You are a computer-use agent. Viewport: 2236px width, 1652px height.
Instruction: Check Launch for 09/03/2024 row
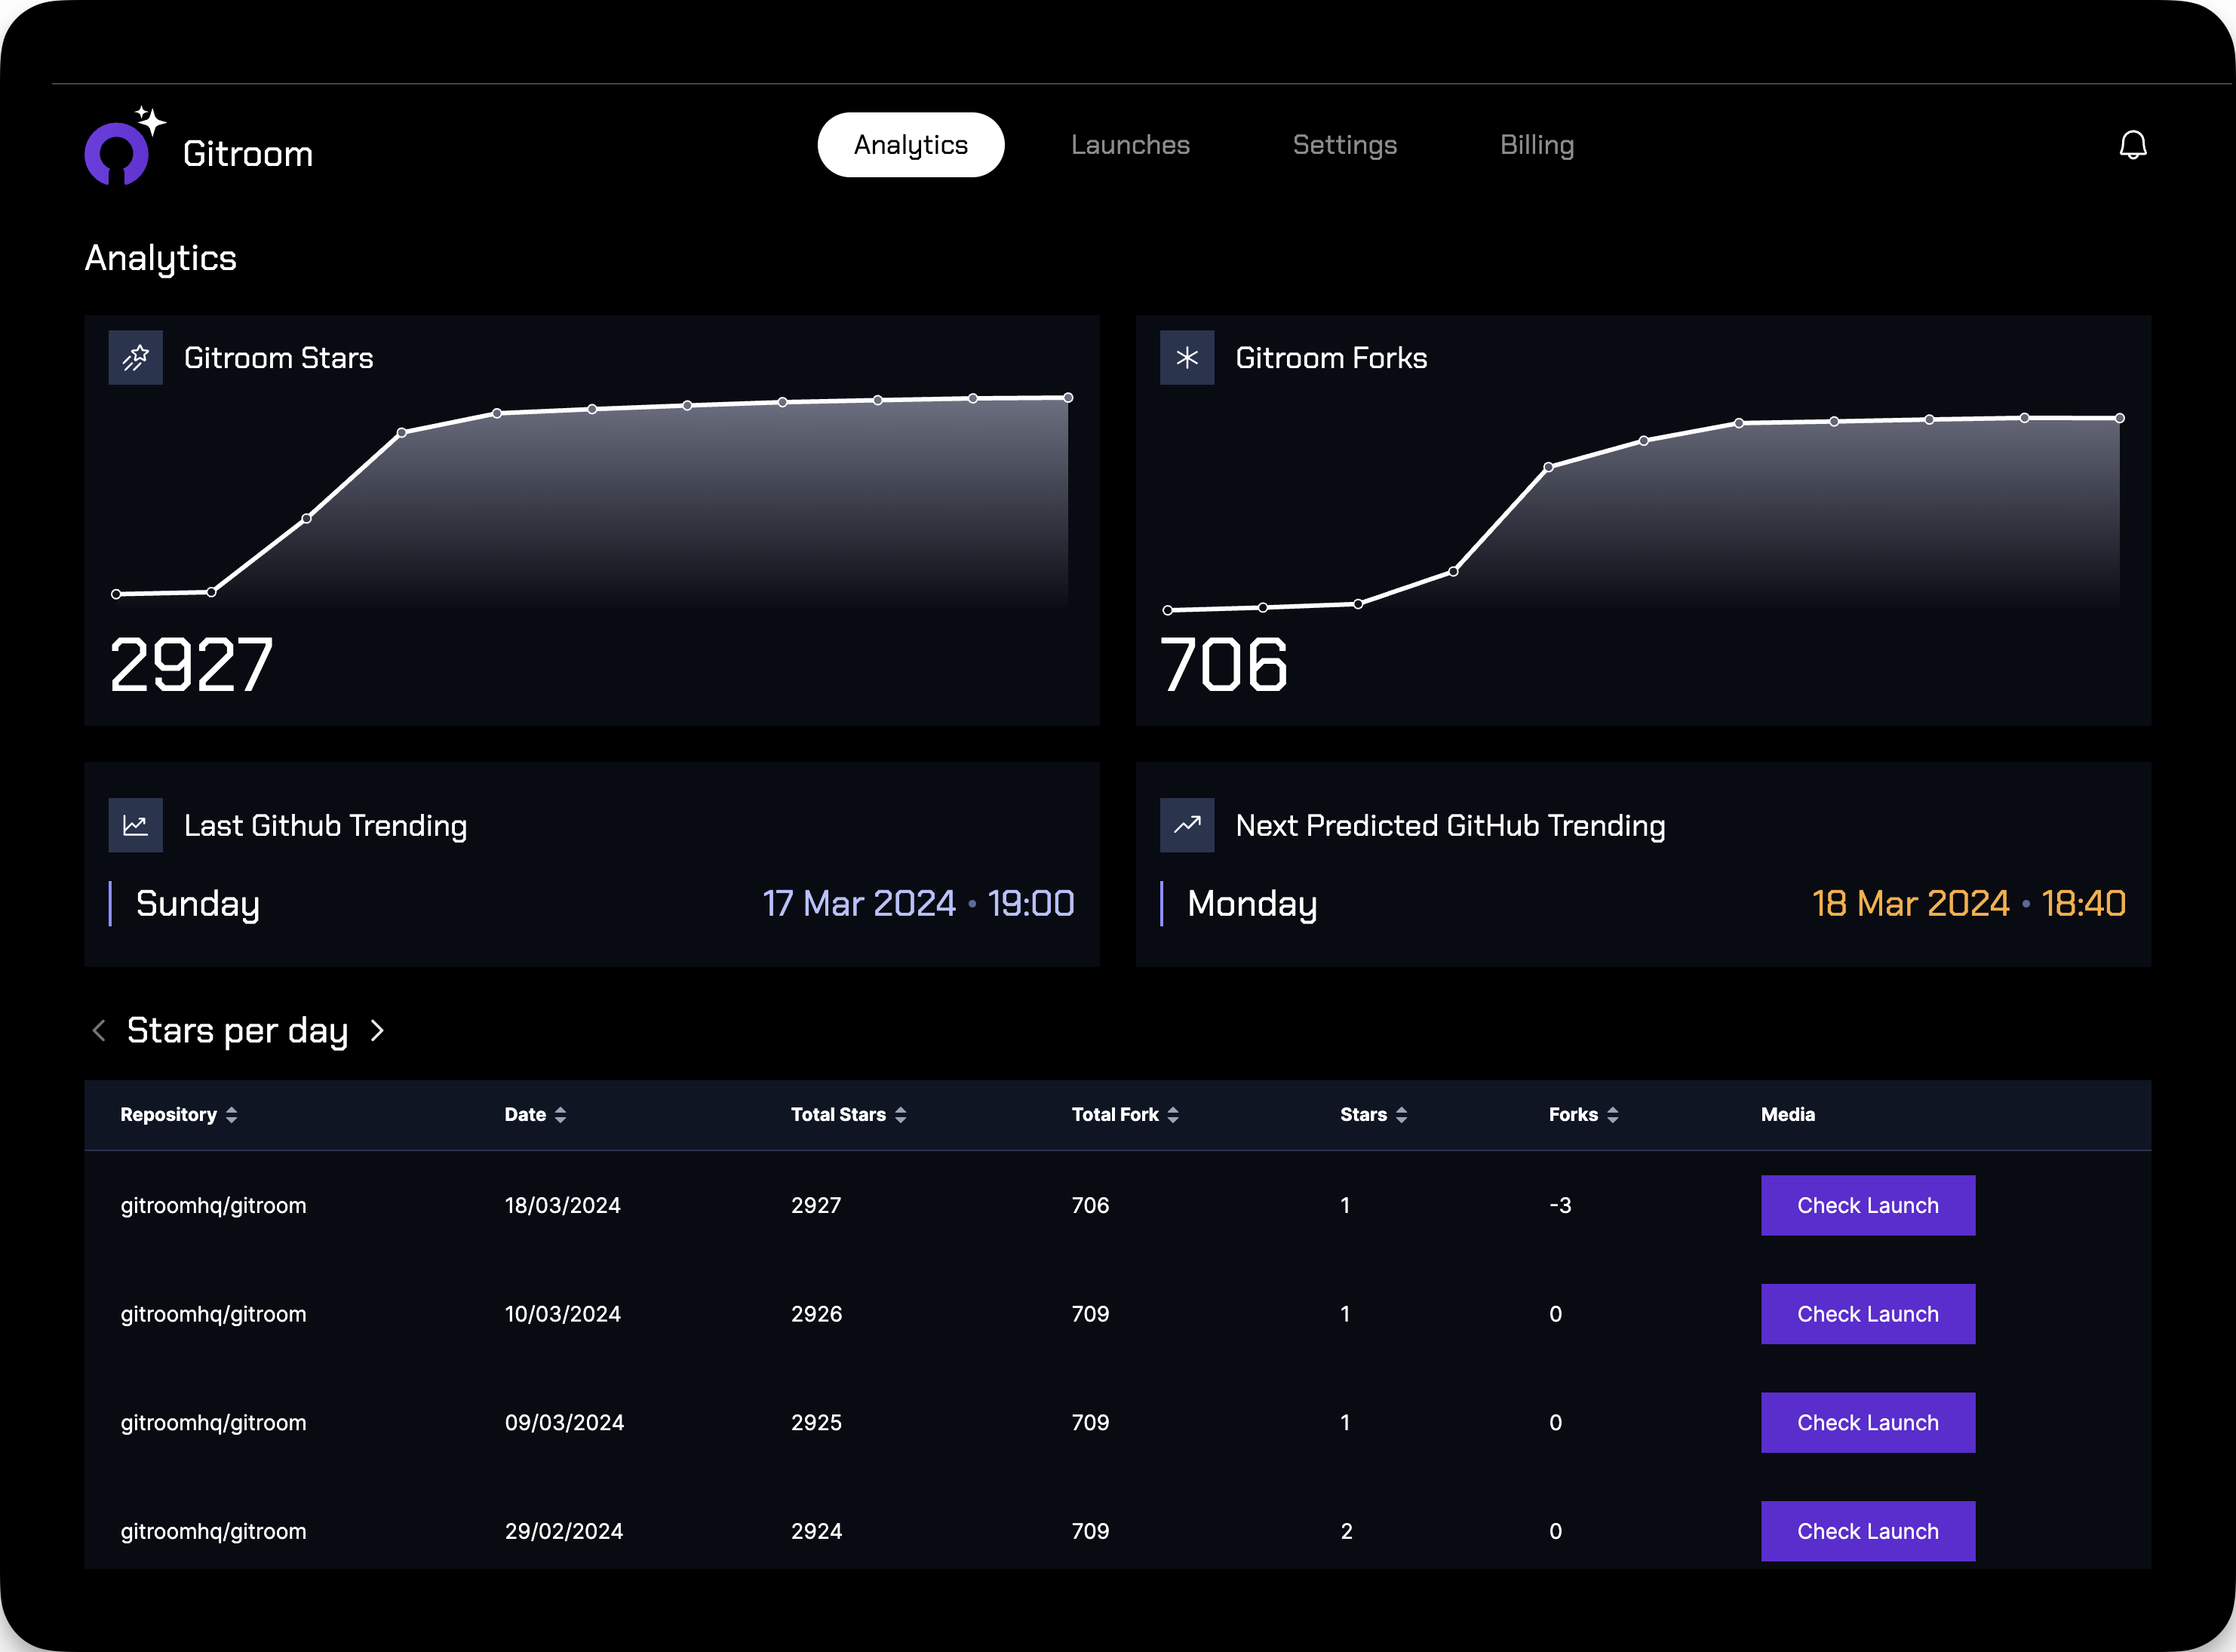[x=1867, y=1422]
